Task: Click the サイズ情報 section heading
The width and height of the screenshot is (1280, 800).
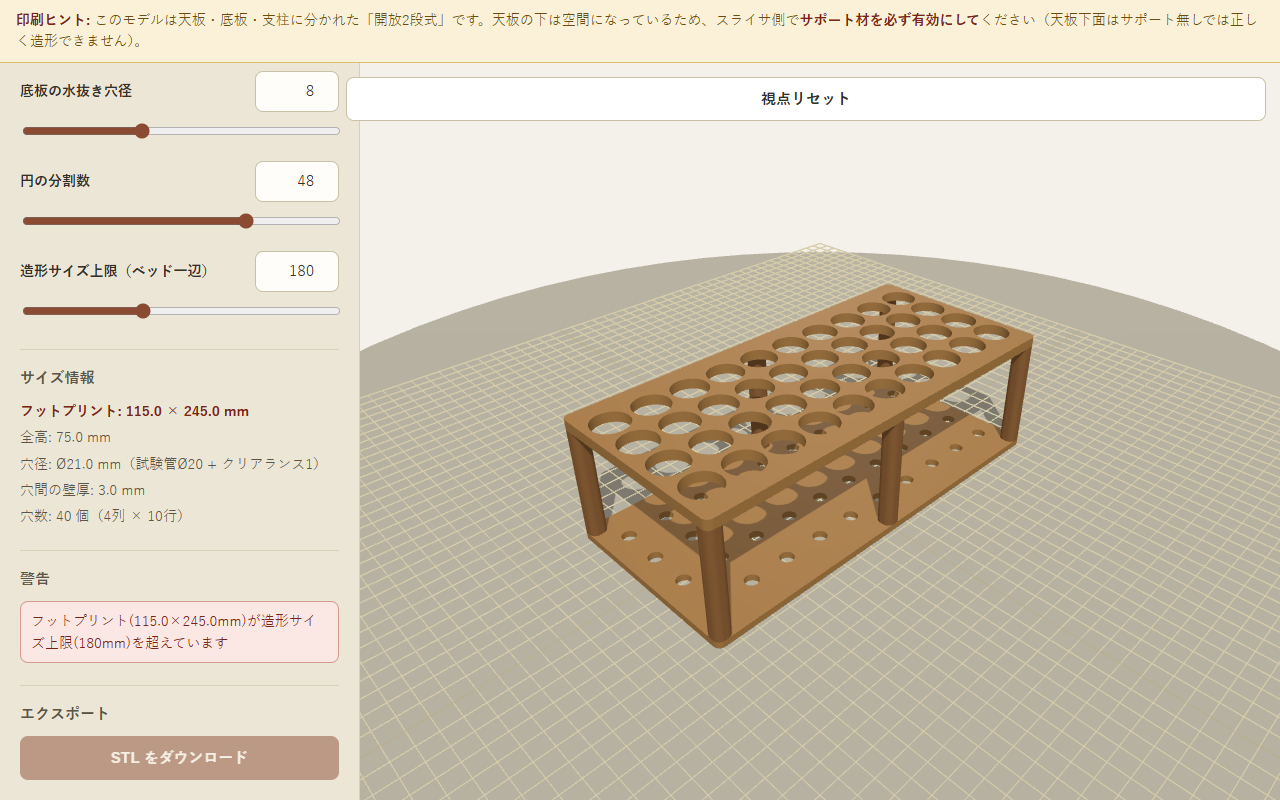Action: click(x=58, y=377)
